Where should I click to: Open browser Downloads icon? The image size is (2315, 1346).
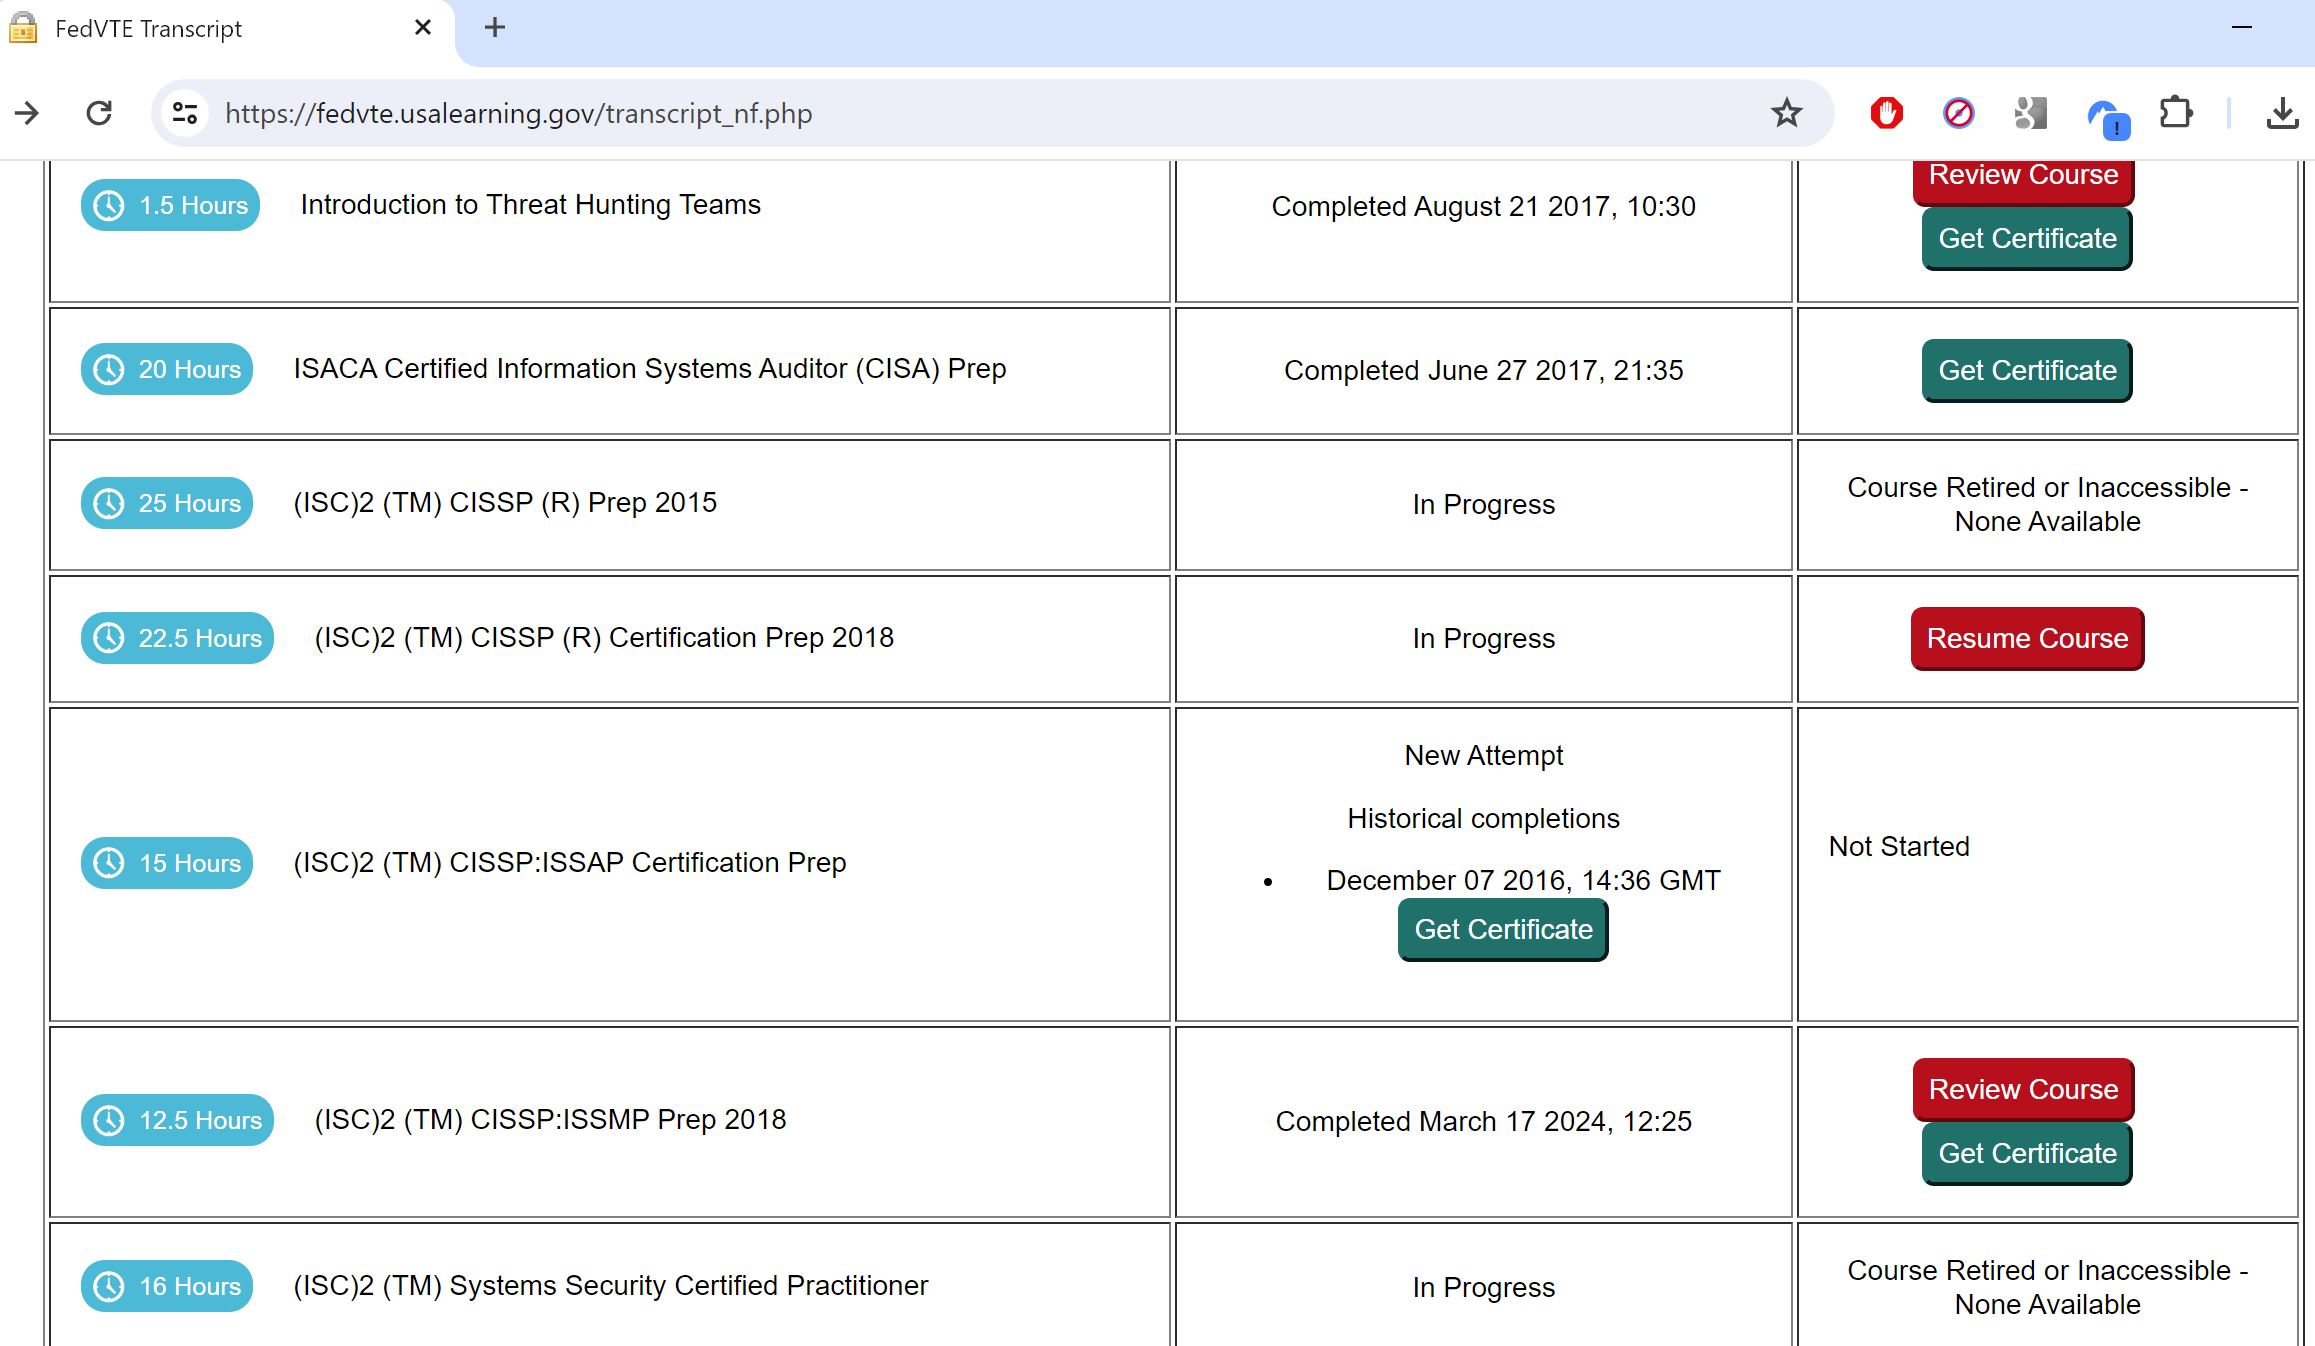2281,113
